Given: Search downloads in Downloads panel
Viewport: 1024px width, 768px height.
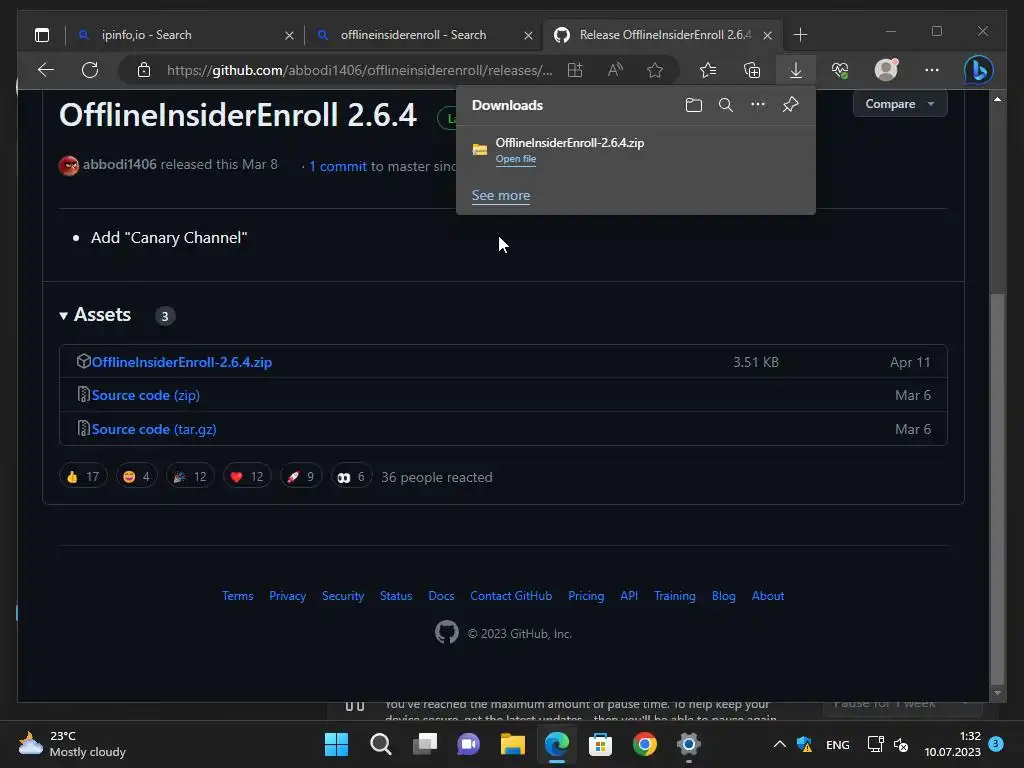Looking at the screenshot, I should 726,104.
